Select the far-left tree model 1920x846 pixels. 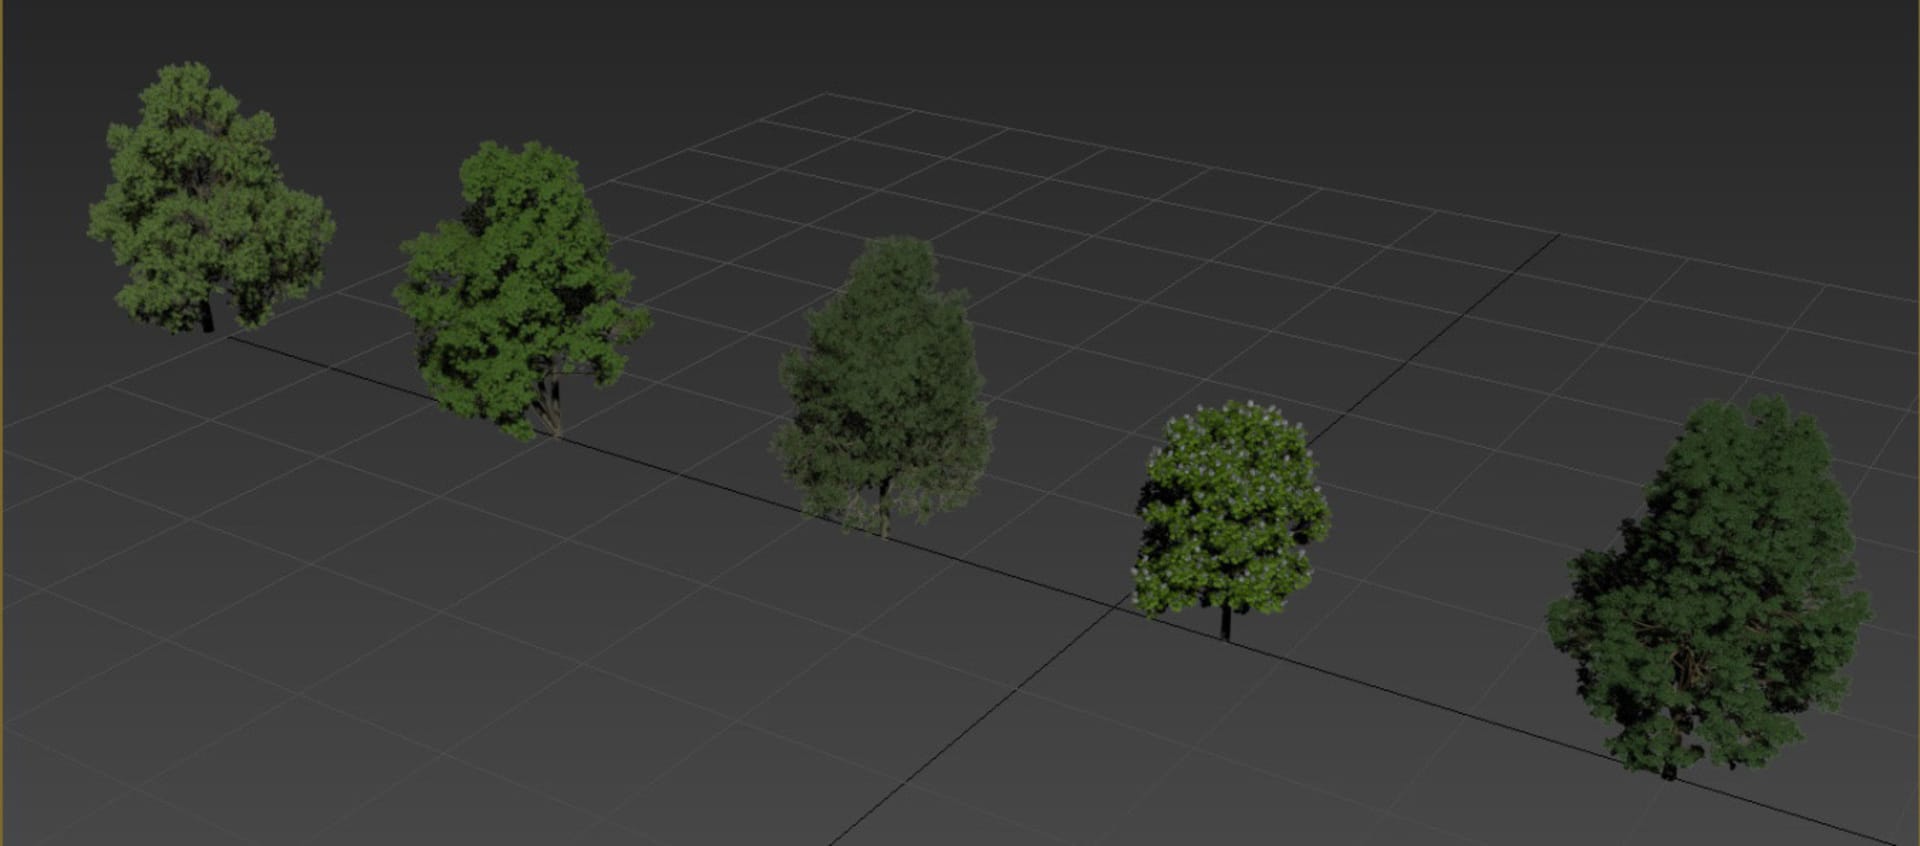click(x=211, y=197)
